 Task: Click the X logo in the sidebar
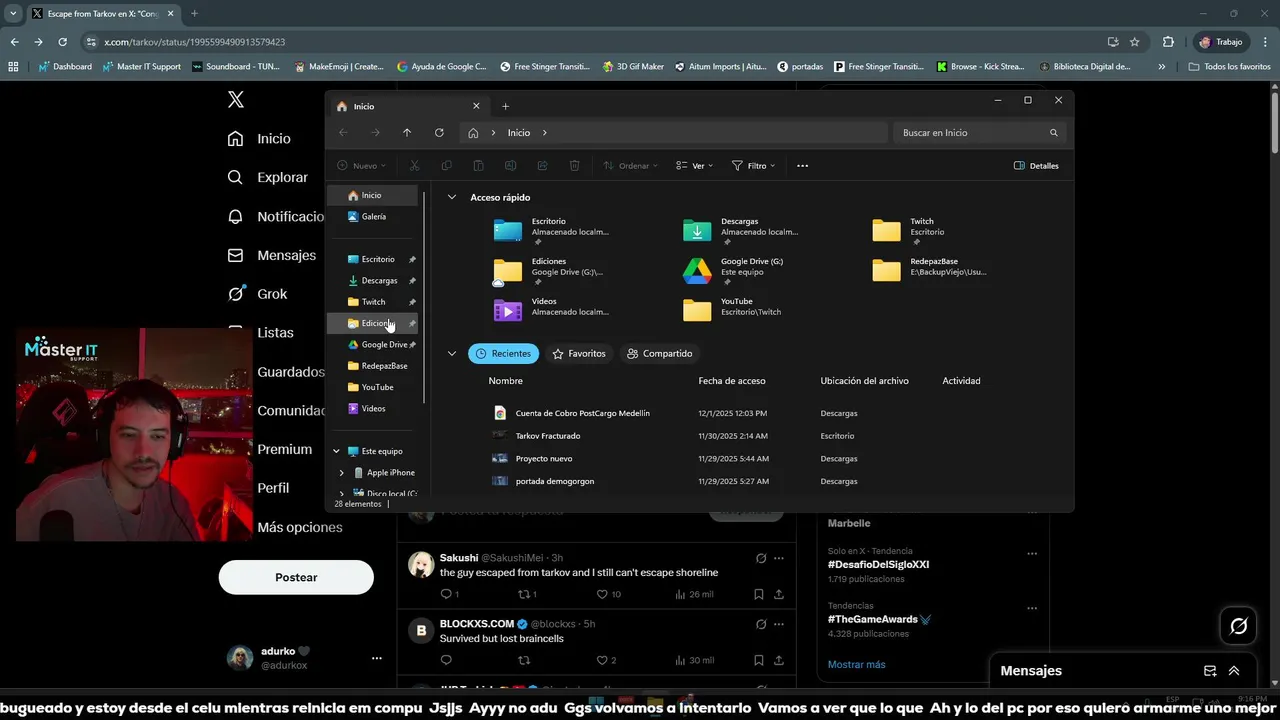point(236,99)
